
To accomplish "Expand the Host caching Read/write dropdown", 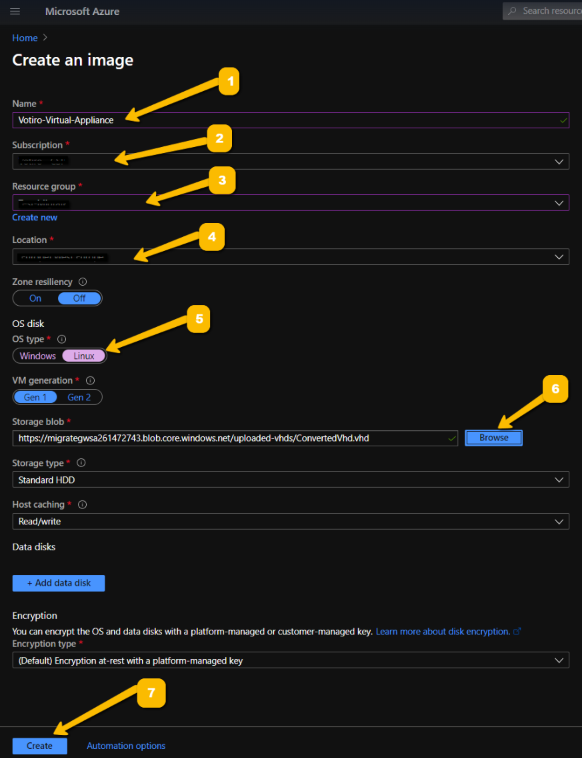I will [x=291, y=522].
